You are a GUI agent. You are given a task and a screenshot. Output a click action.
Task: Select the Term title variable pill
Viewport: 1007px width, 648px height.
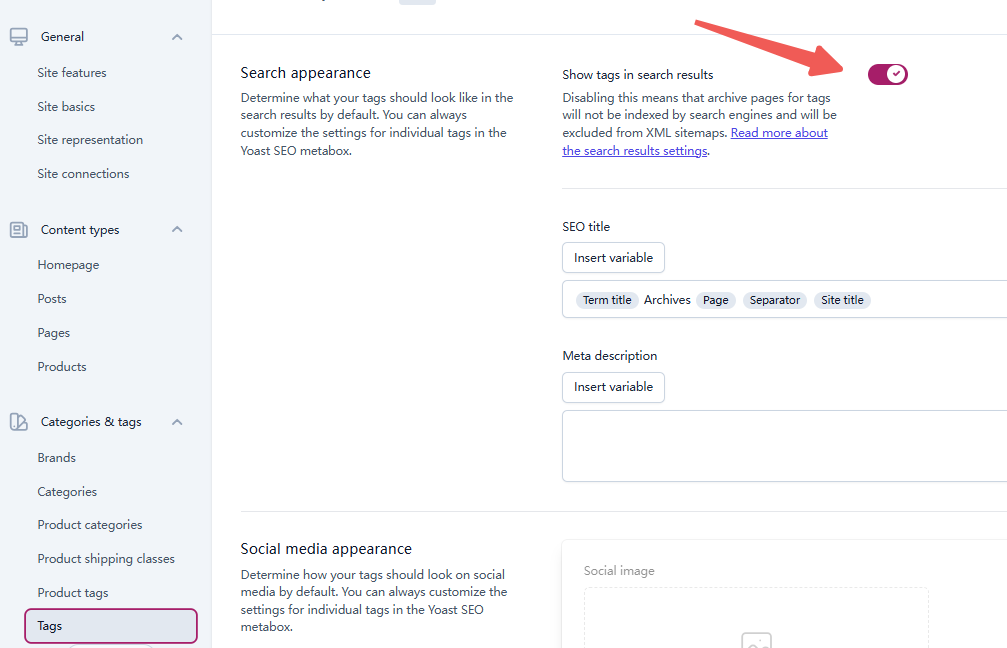606,299
